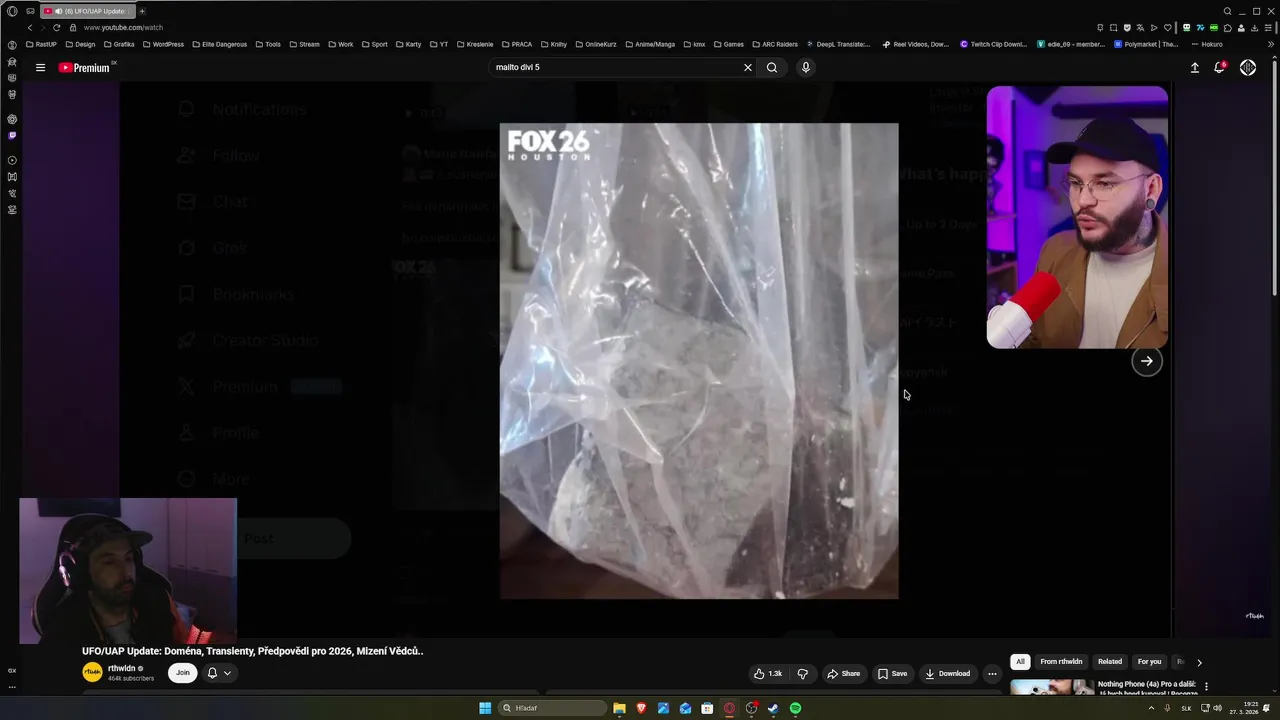Open the rthwldn channel name link
This screenshot has width=1280, height=720.
121,668
